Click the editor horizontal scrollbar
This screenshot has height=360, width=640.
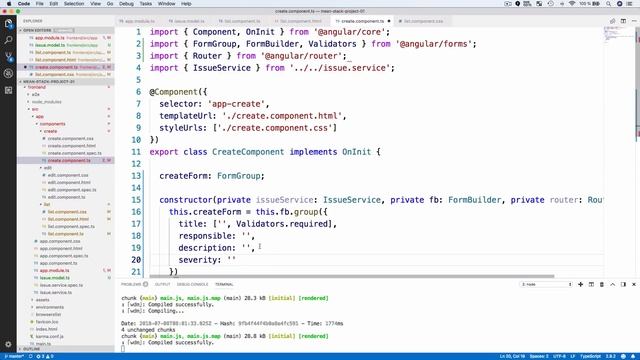352,276
